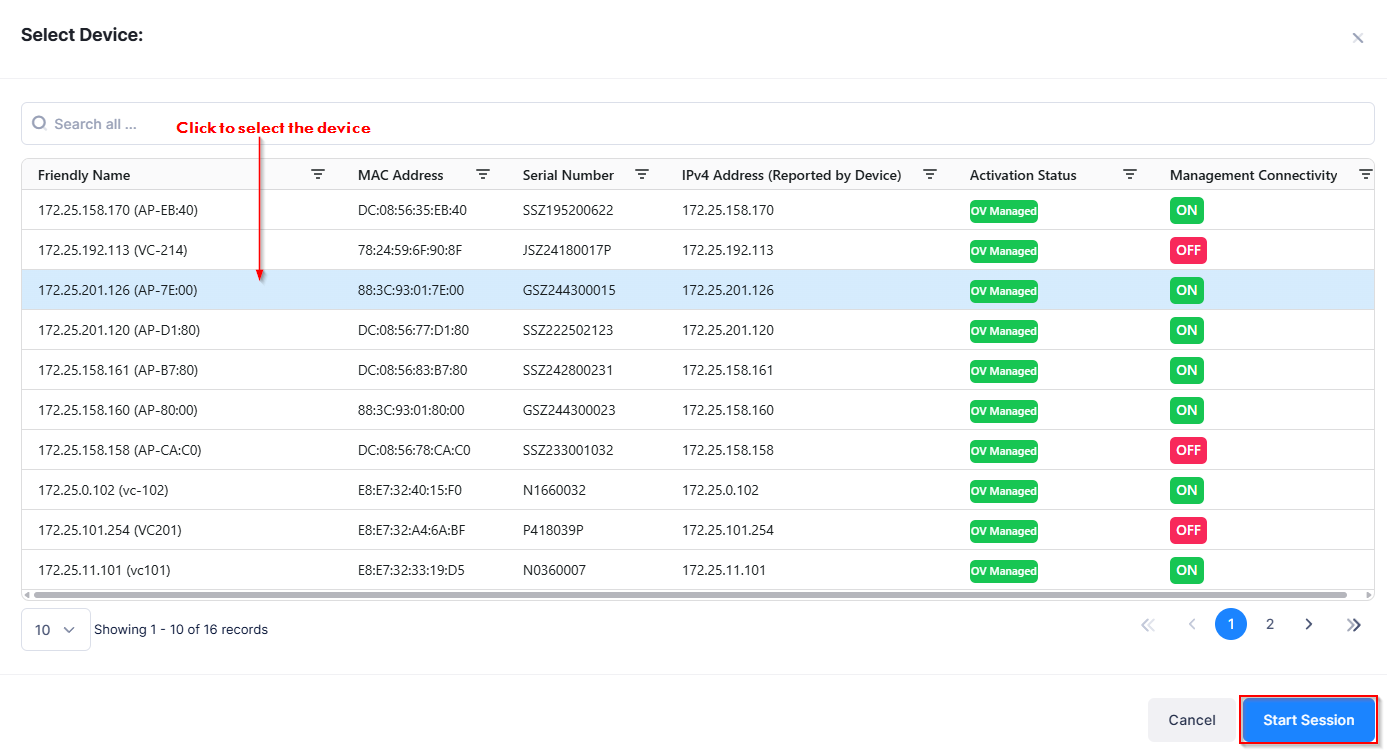
Task: Click the Start Session button
Action: click(x=1308, y=720)
